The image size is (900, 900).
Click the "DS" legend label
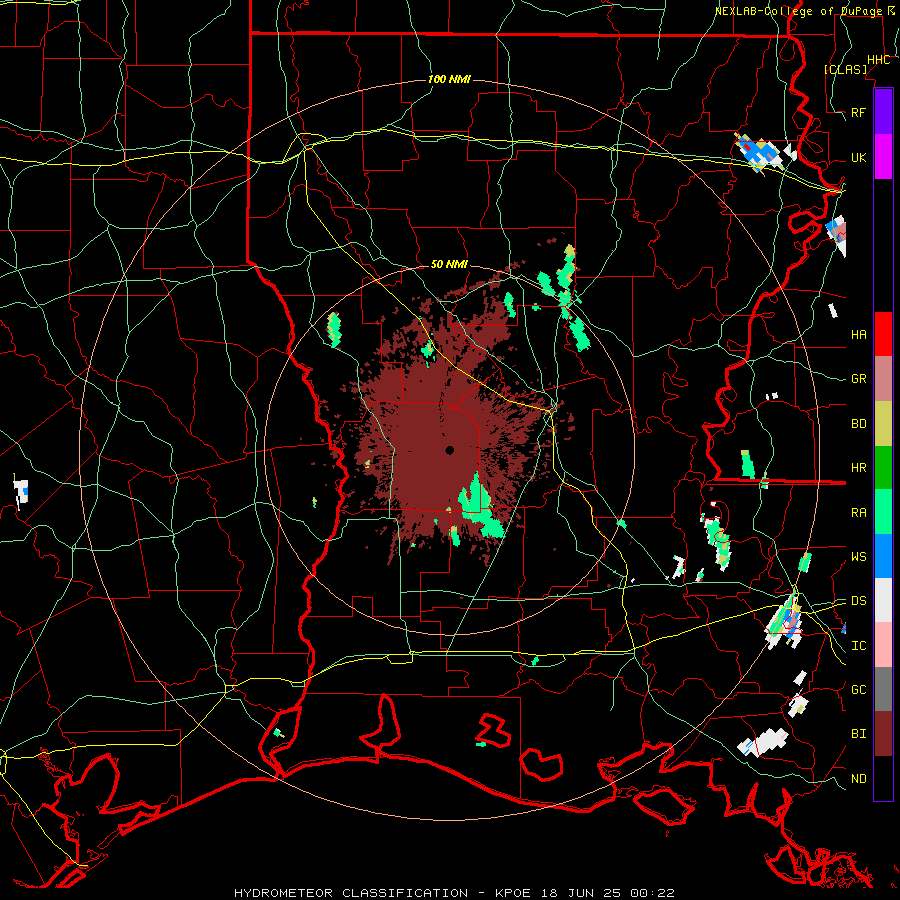(858, 601)
